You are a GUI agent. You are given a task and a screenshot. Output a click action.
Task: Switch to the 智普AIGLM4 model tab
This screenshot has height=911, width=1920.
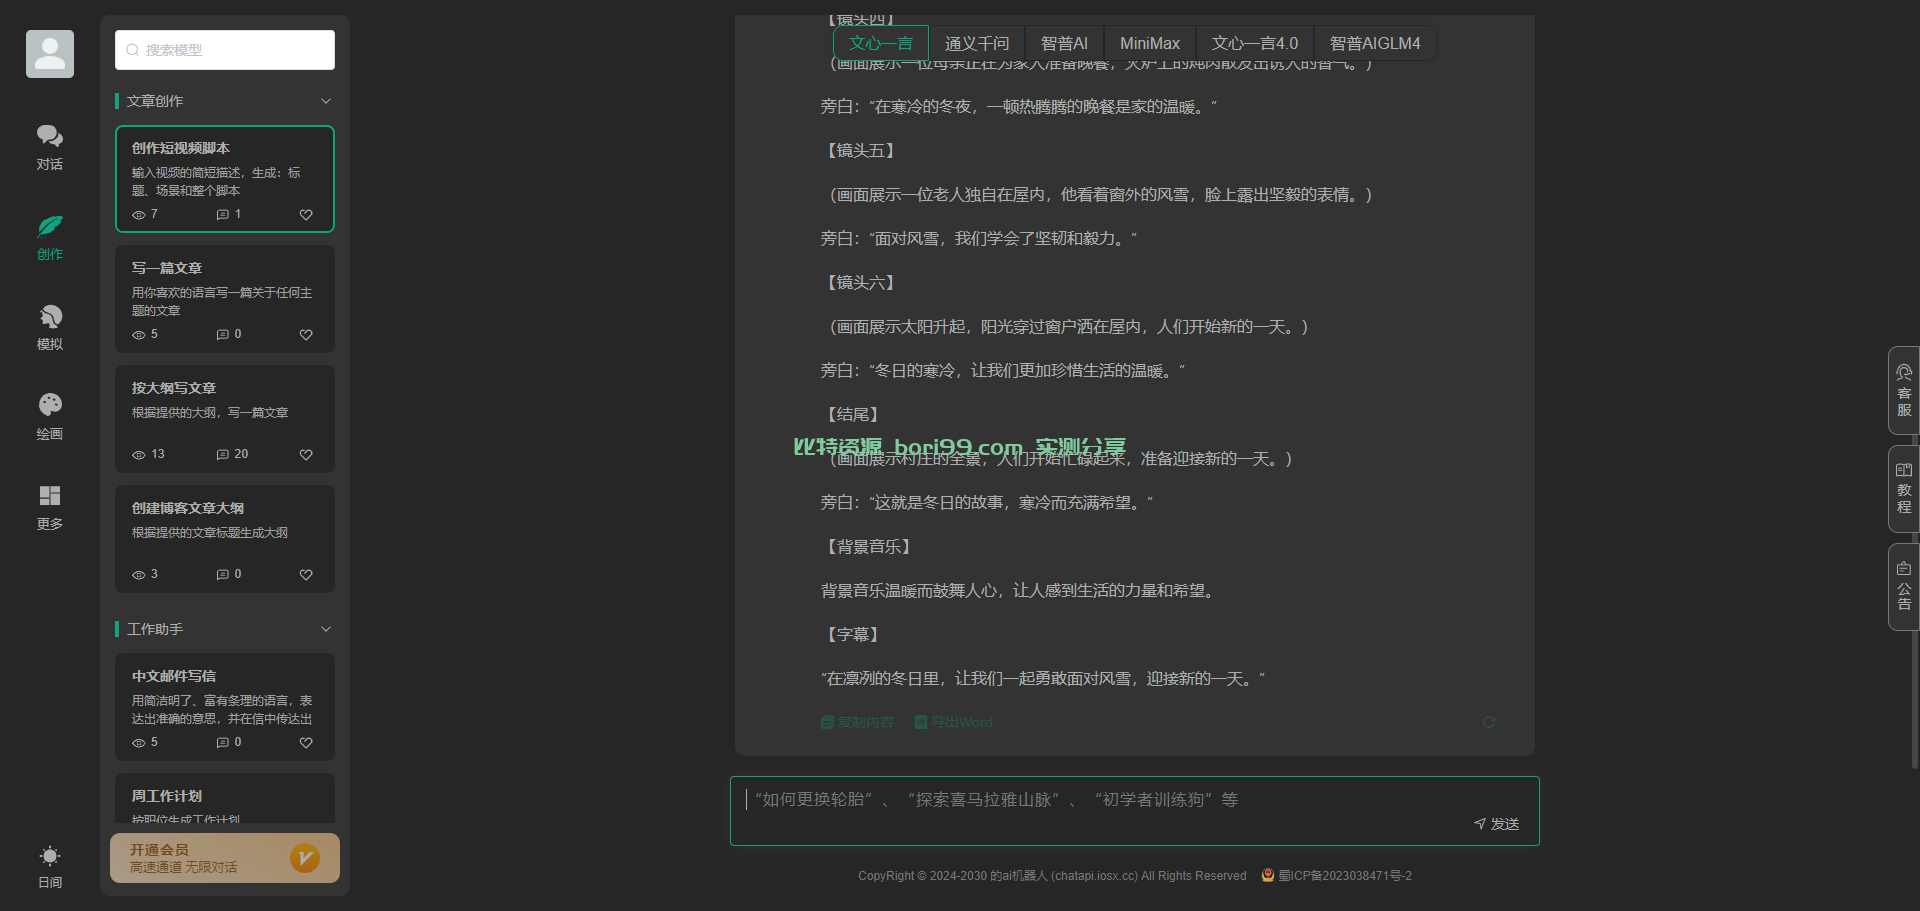point(1375,43)
